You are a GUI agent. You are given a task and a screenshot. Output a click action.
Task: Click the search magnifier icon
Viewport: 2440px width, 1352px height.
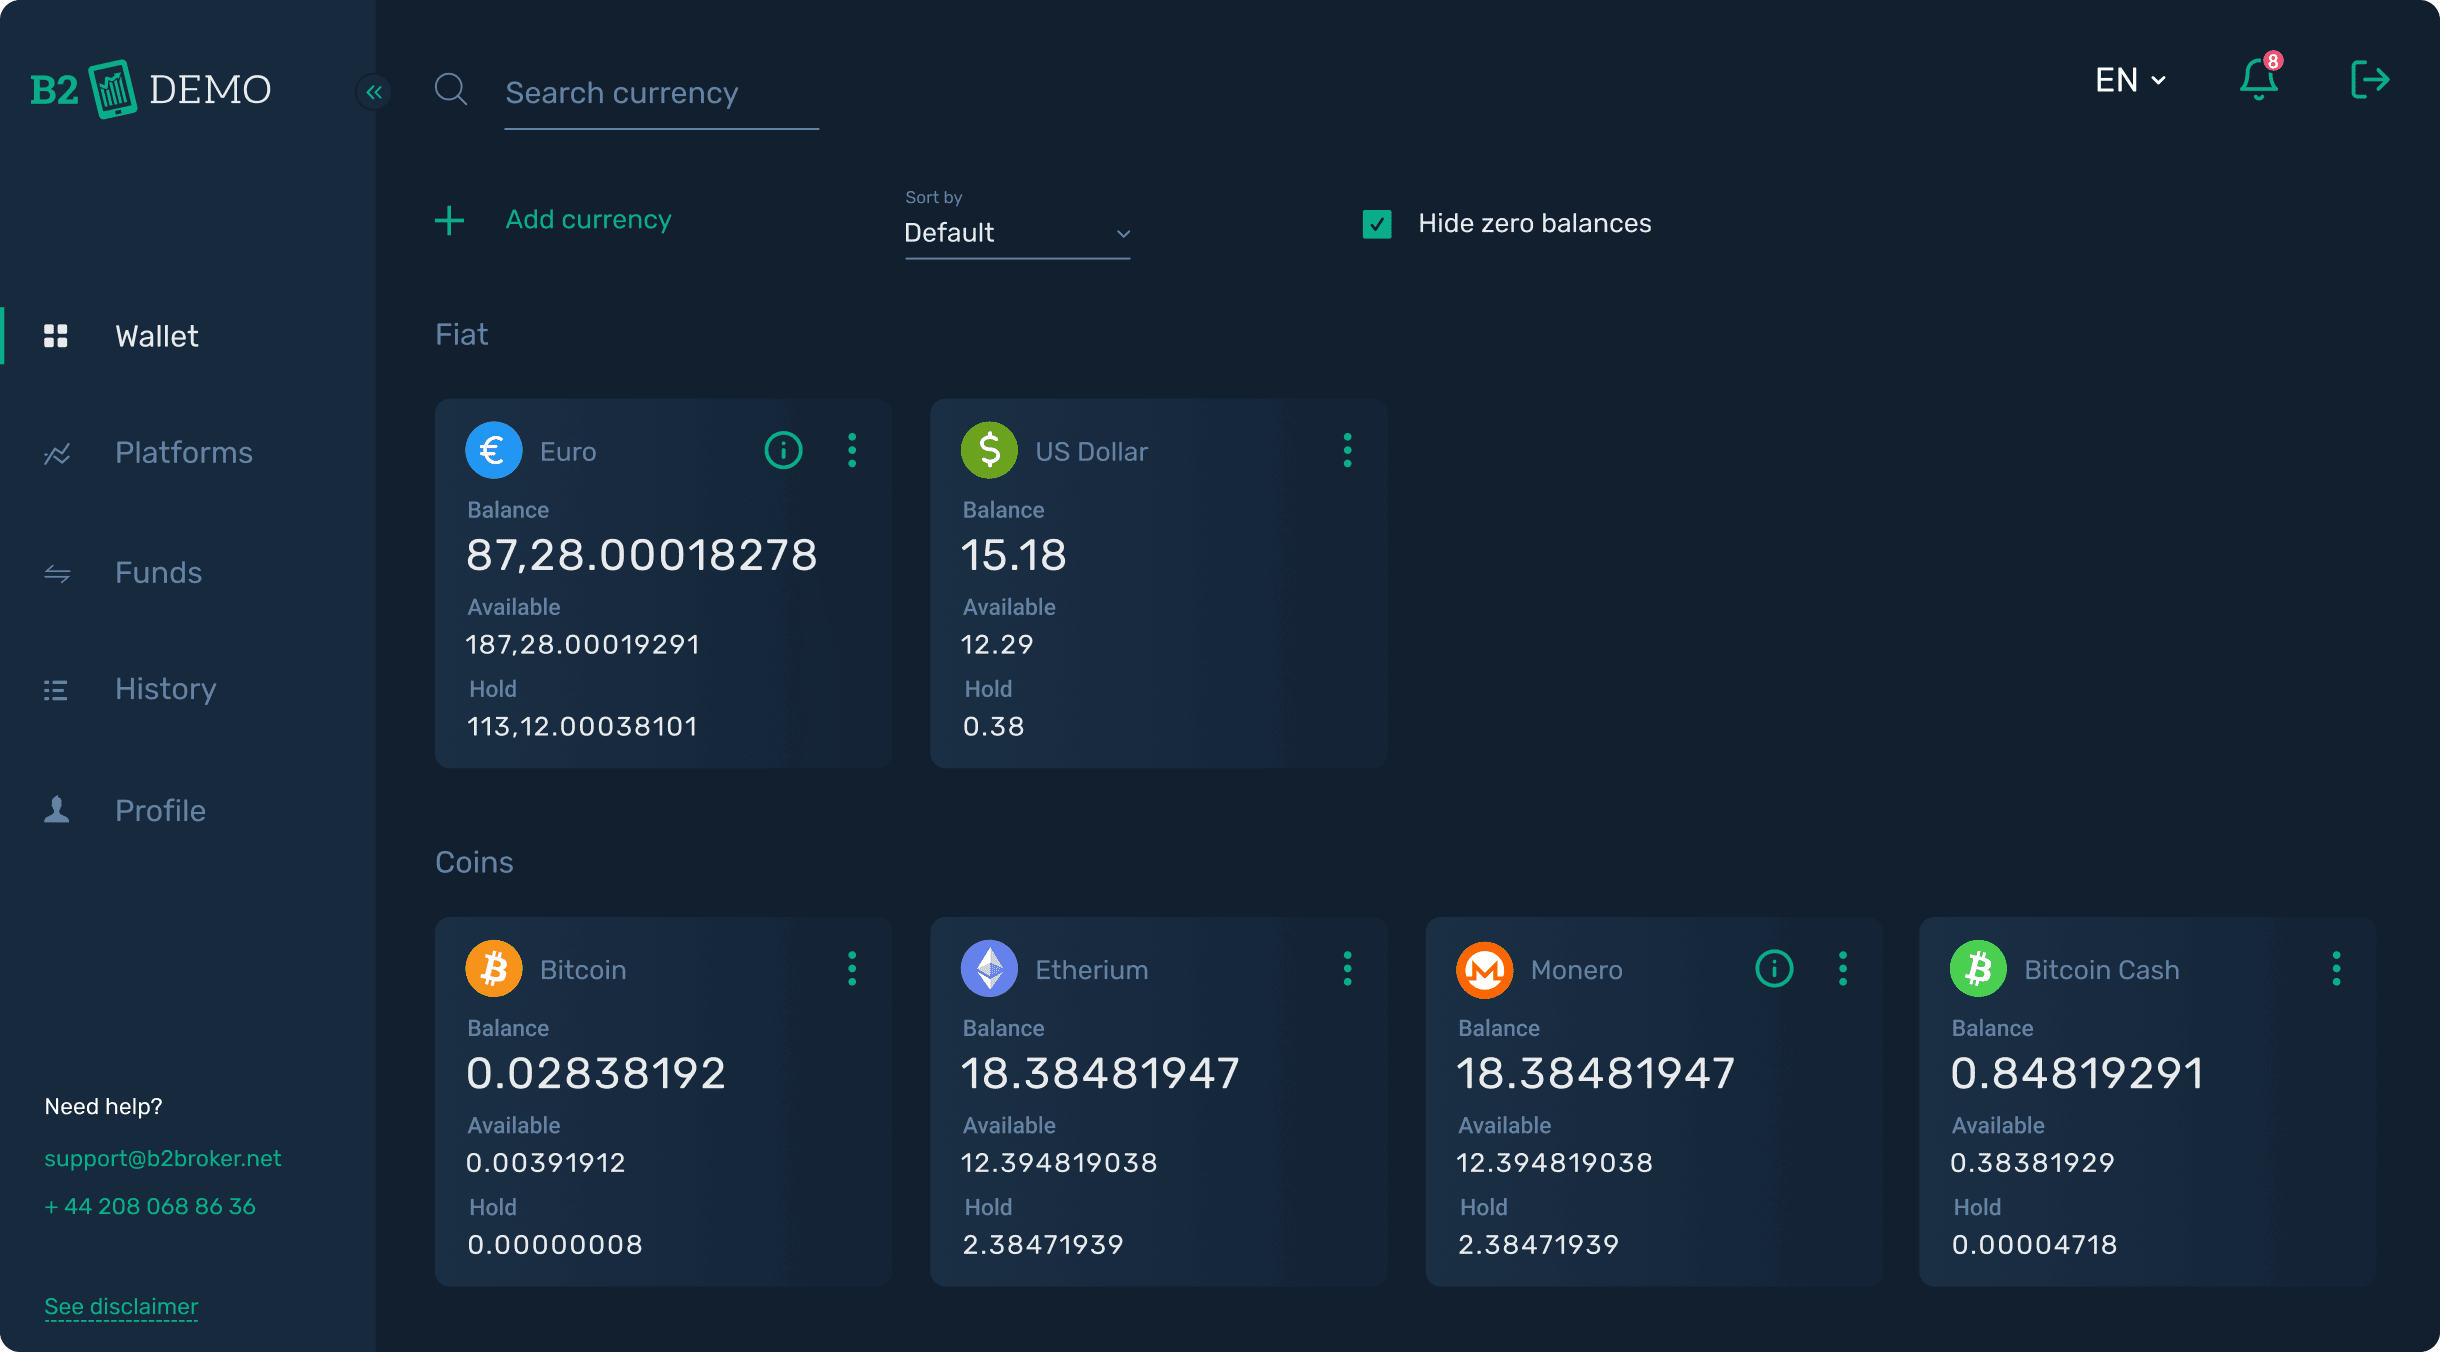click(x=451, y=90)
